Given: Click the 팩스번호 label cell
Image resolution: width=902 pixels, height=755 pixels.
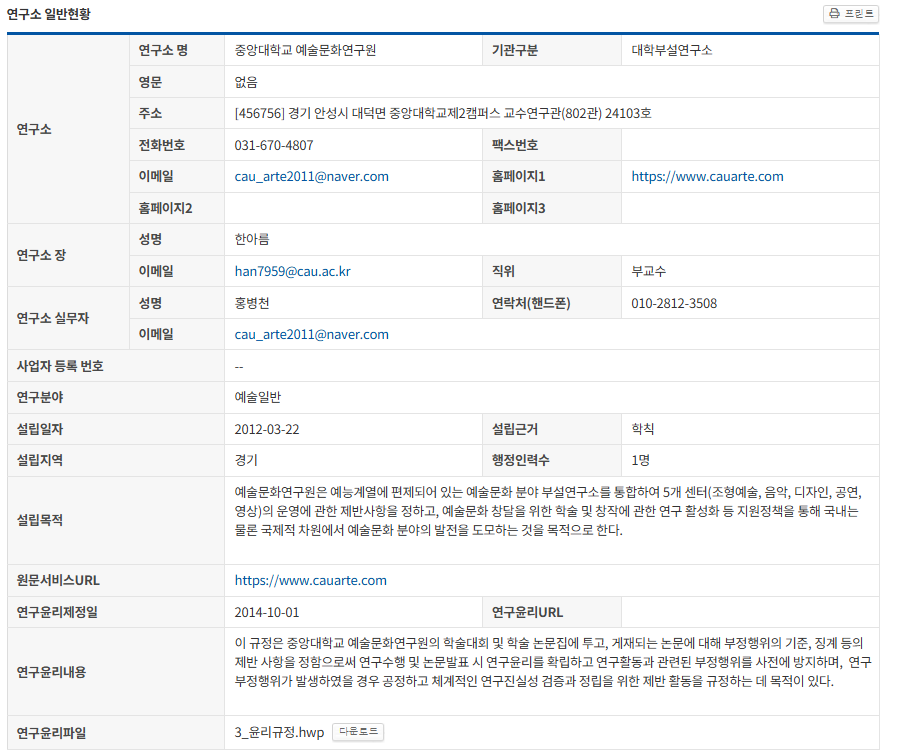Looking at the screenshot, I should click(552, 145).
